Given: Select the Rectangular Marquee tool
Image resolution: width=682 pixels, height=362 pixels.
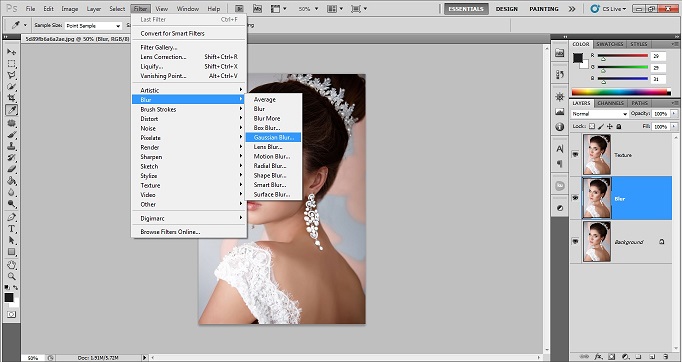Looking at the screenshot, I should tap(11, 64).
